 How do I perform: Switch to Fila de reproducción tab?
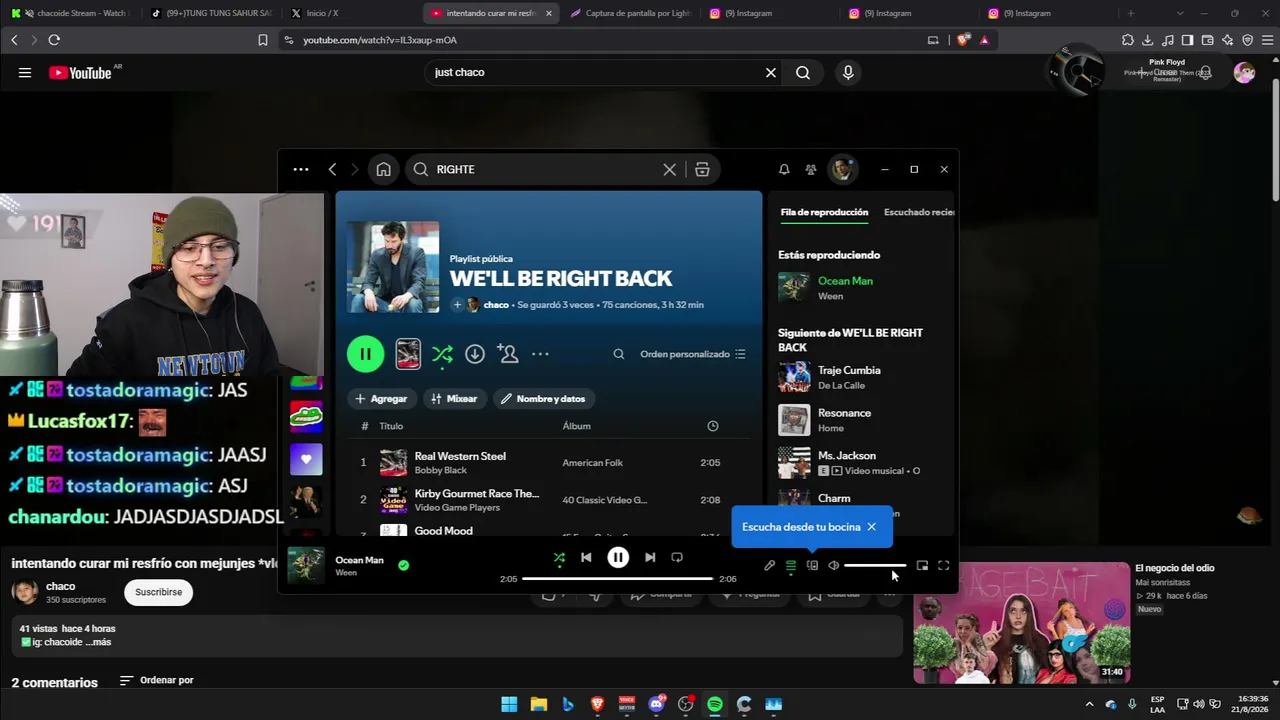point(824,212)
